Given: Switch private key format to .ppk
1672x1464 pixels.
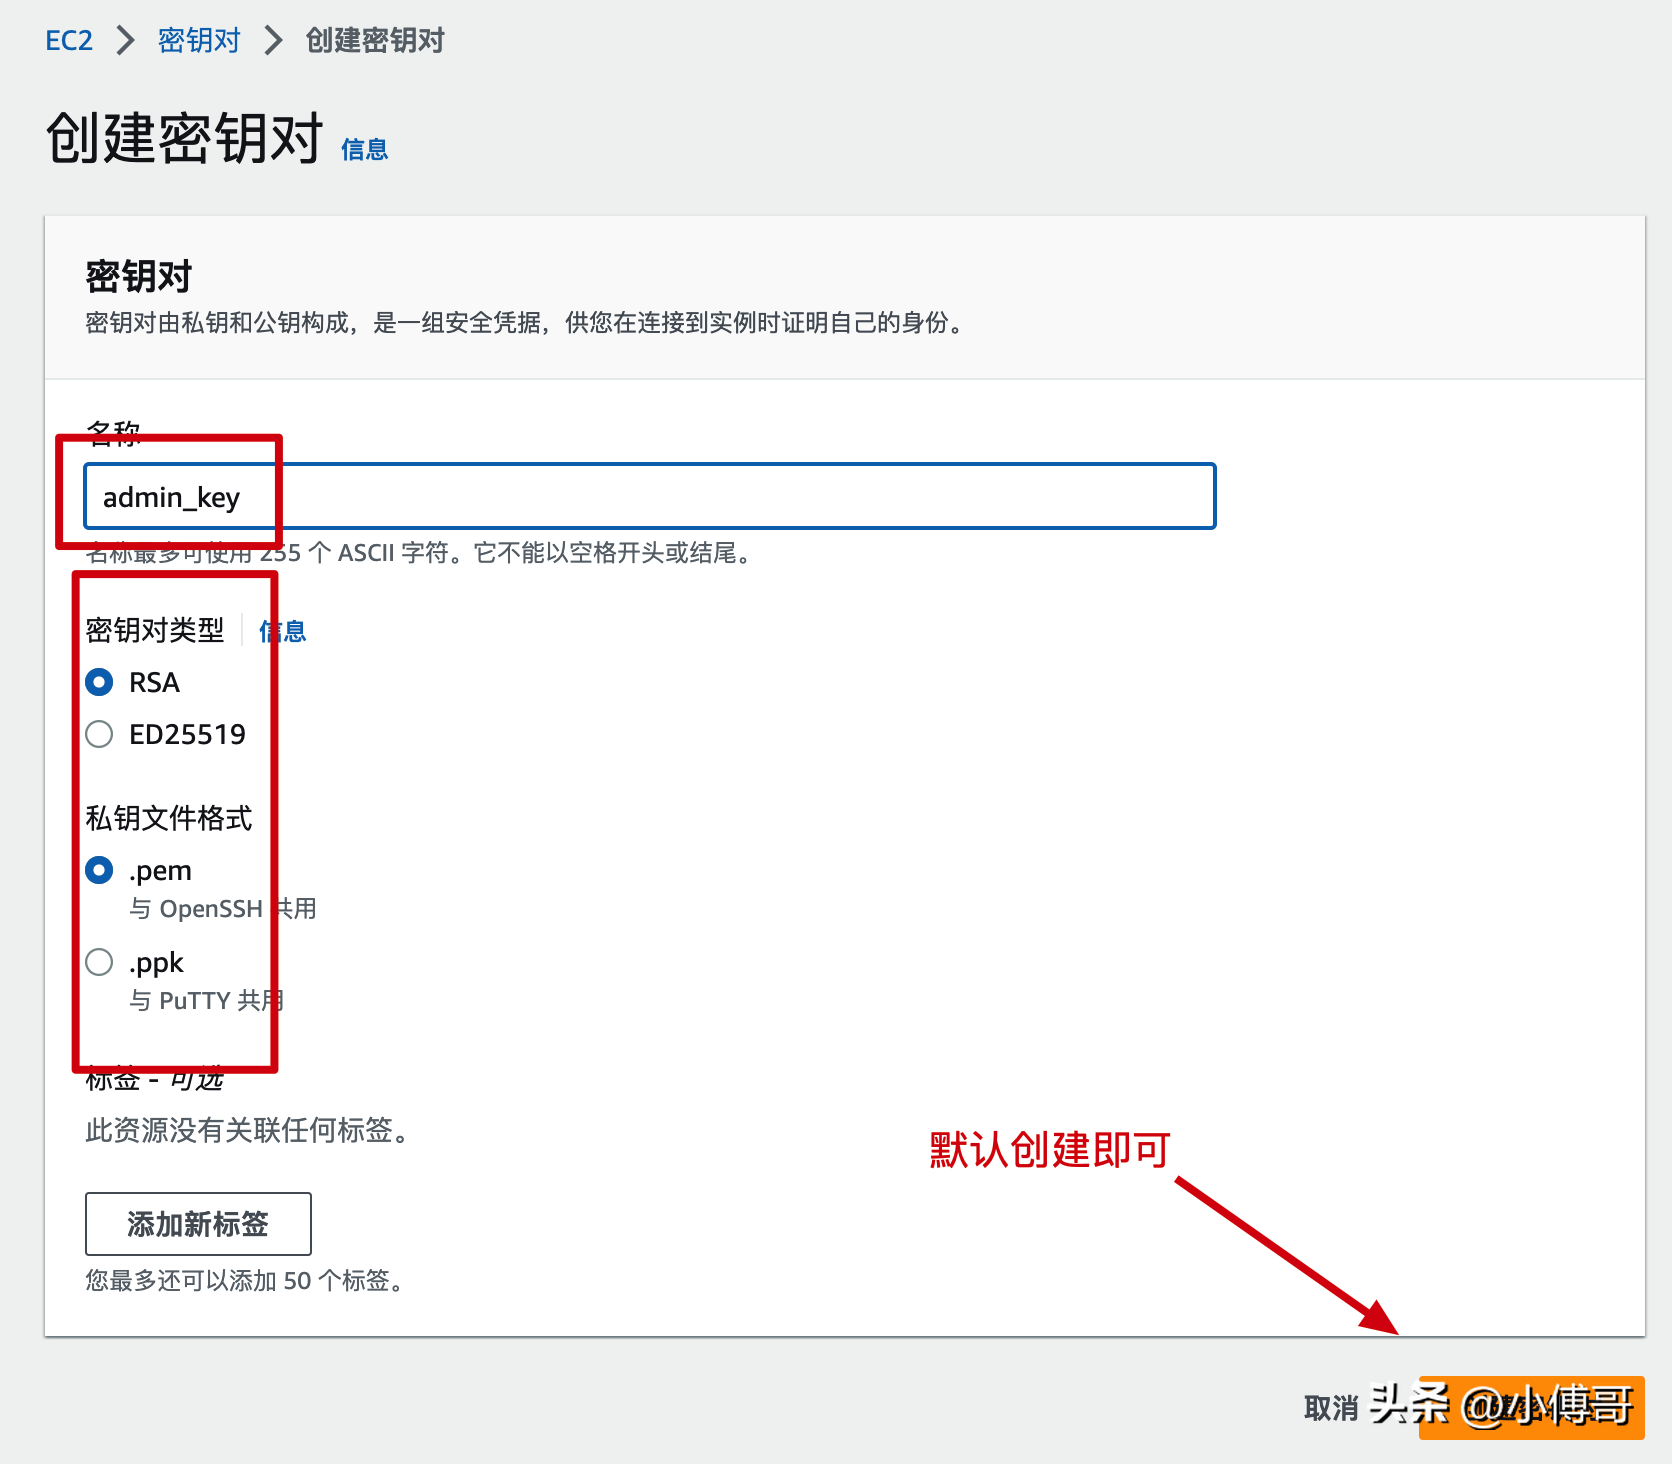Looking at the screenshot, I should pyautogui.click(x=99, y=962).
